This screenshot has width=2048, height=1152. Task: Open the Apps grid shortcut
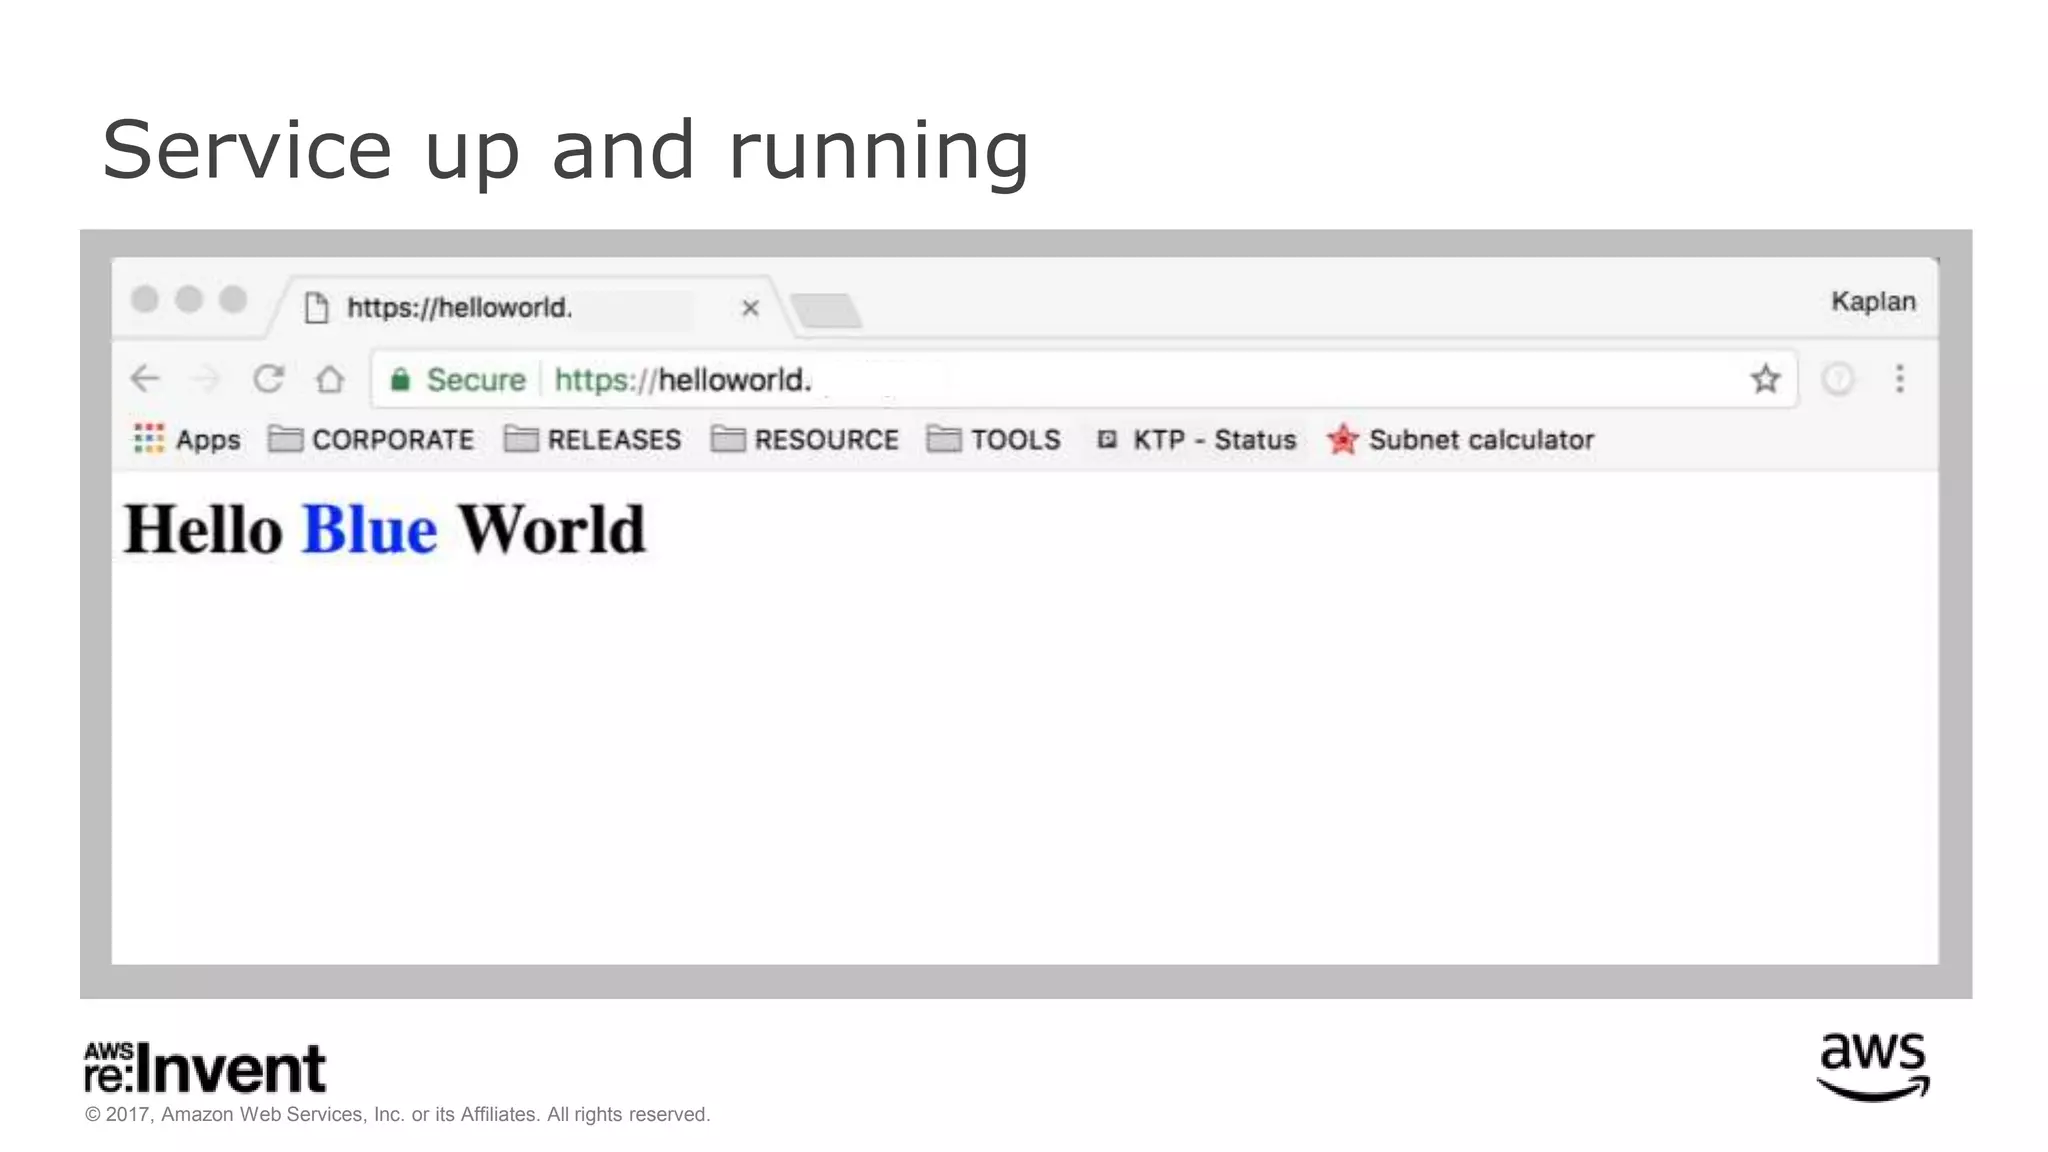187,439
